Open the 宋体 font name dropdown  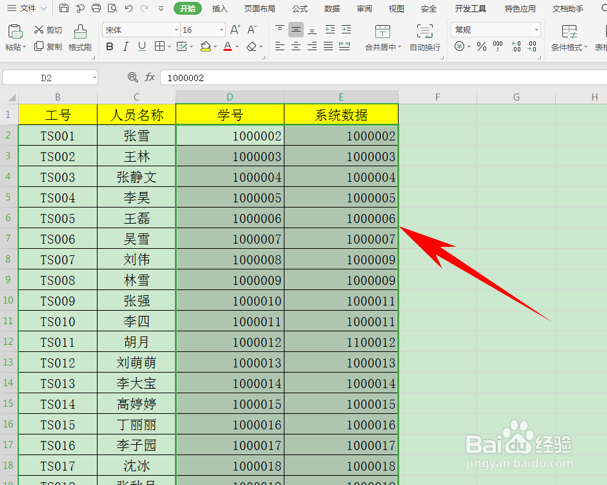[177, 30]
